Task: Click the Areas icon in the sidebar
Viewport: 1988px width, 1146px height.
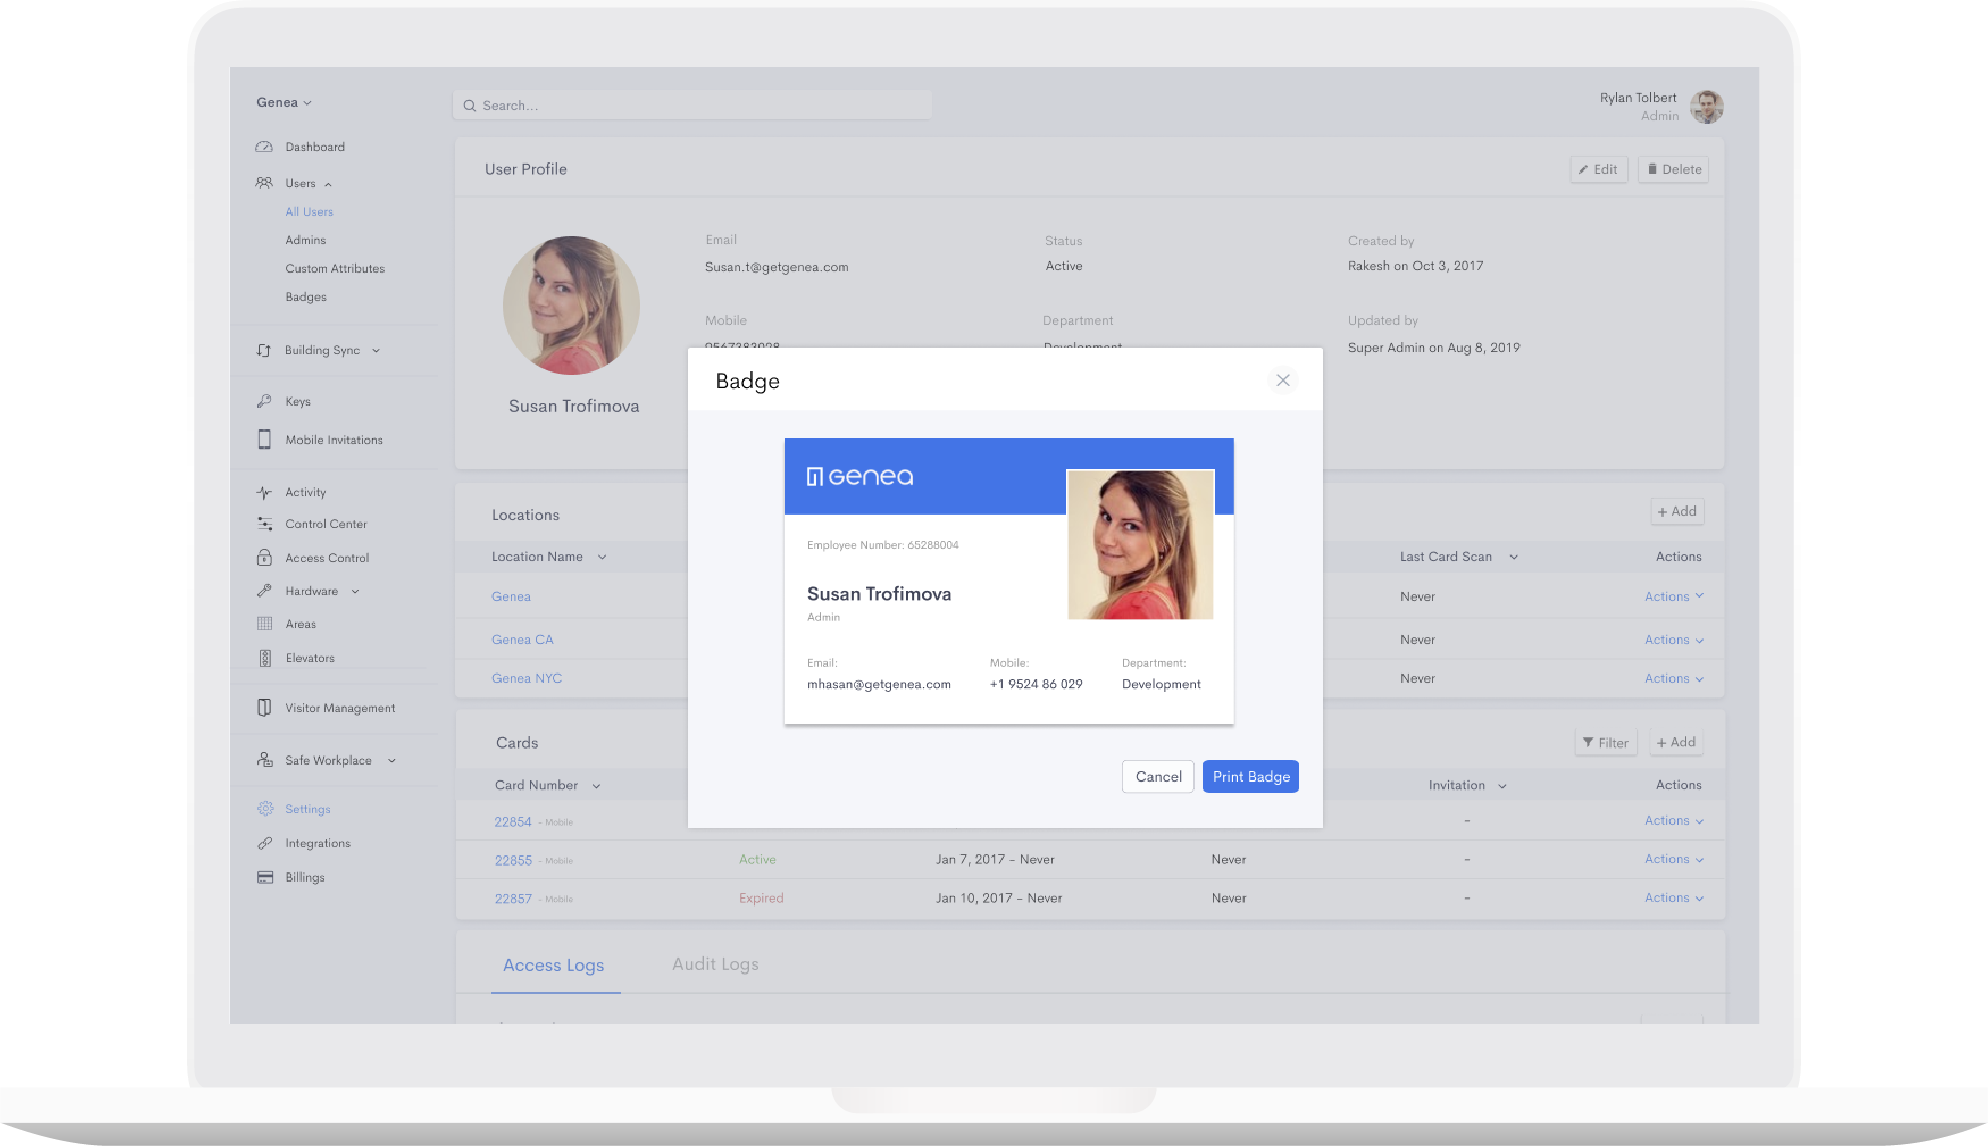Action: [x=264, y=623]
